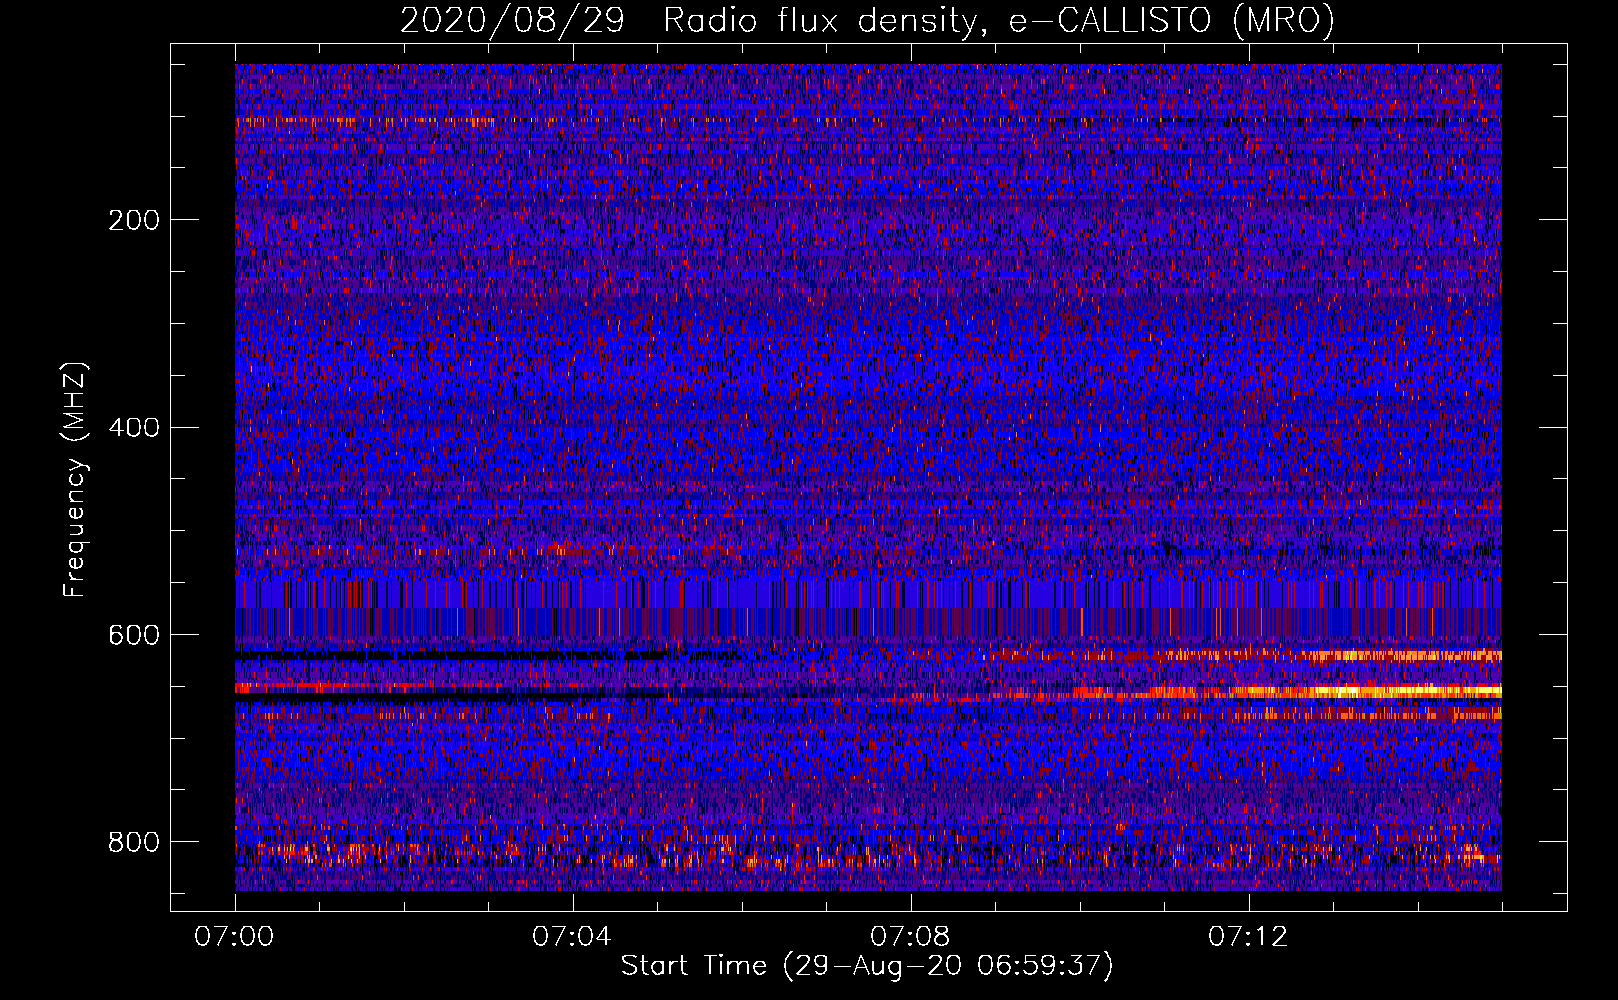Click the "Frequency (MHZ)" axis label
Screen dimensions: 1618x1000
coord(75,479)
